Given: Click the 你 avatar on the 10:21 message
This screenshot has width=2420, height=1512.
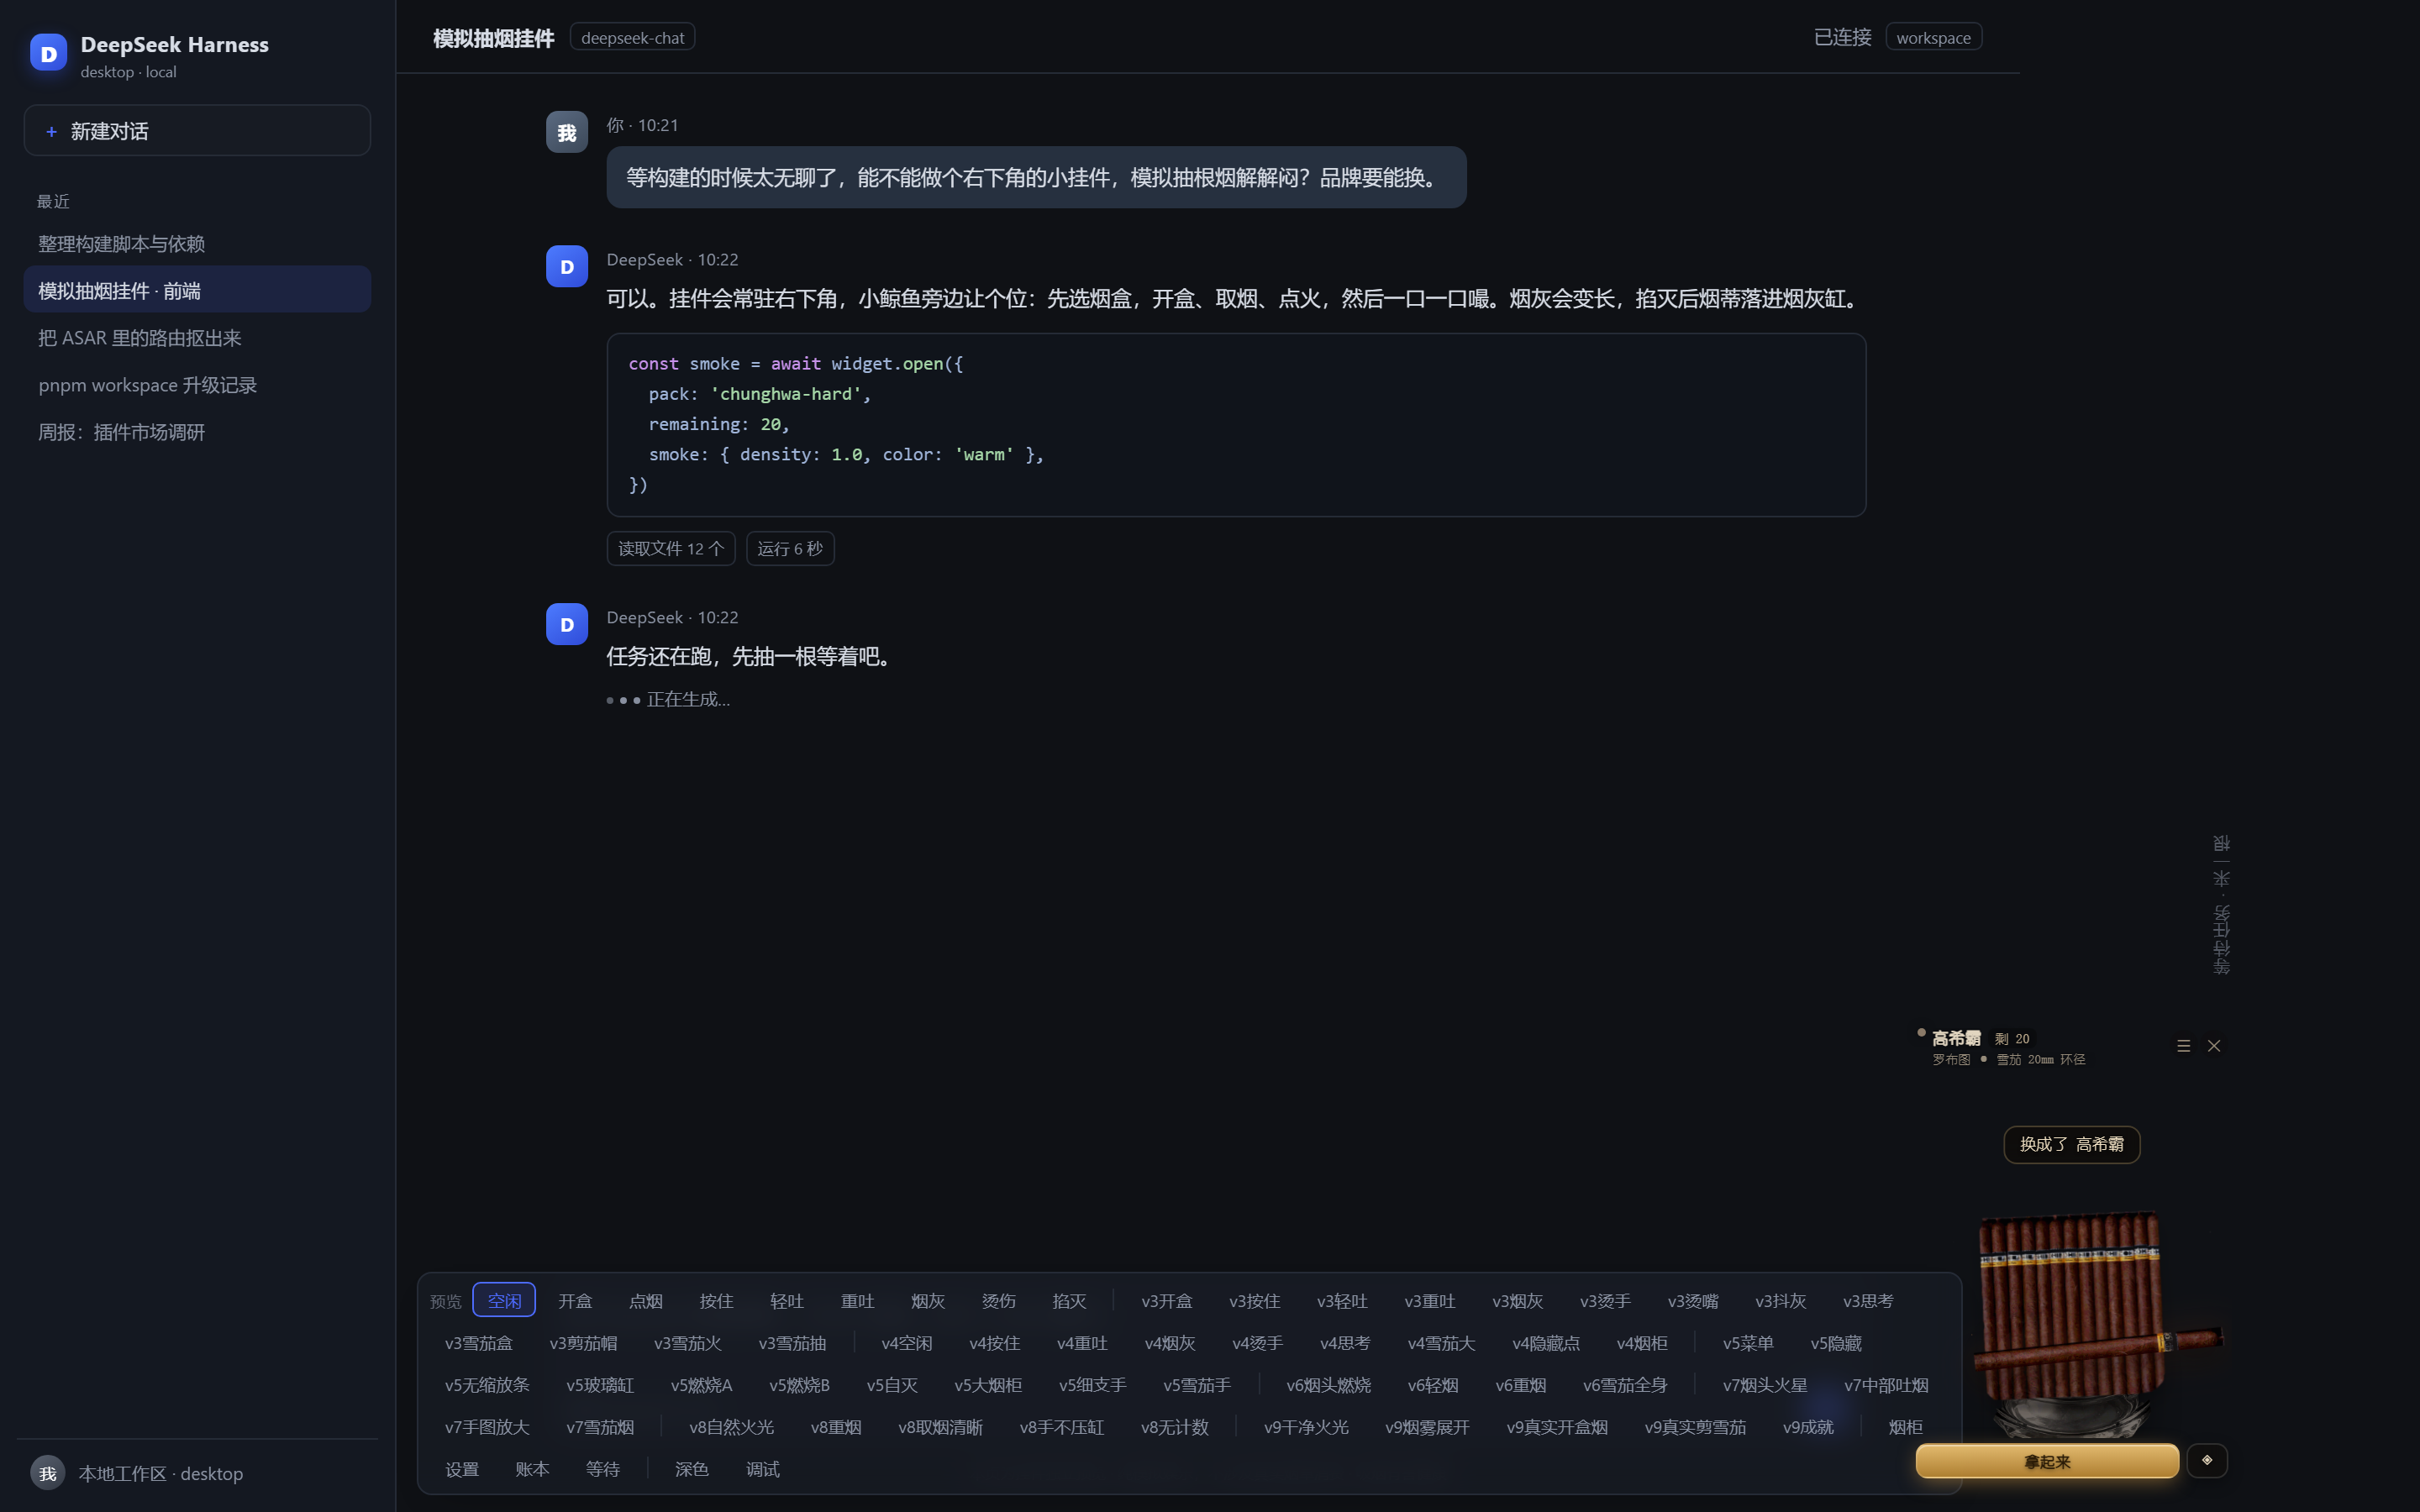Looking at the screenshot, I should pyautogui.click(x=567, y=132).
